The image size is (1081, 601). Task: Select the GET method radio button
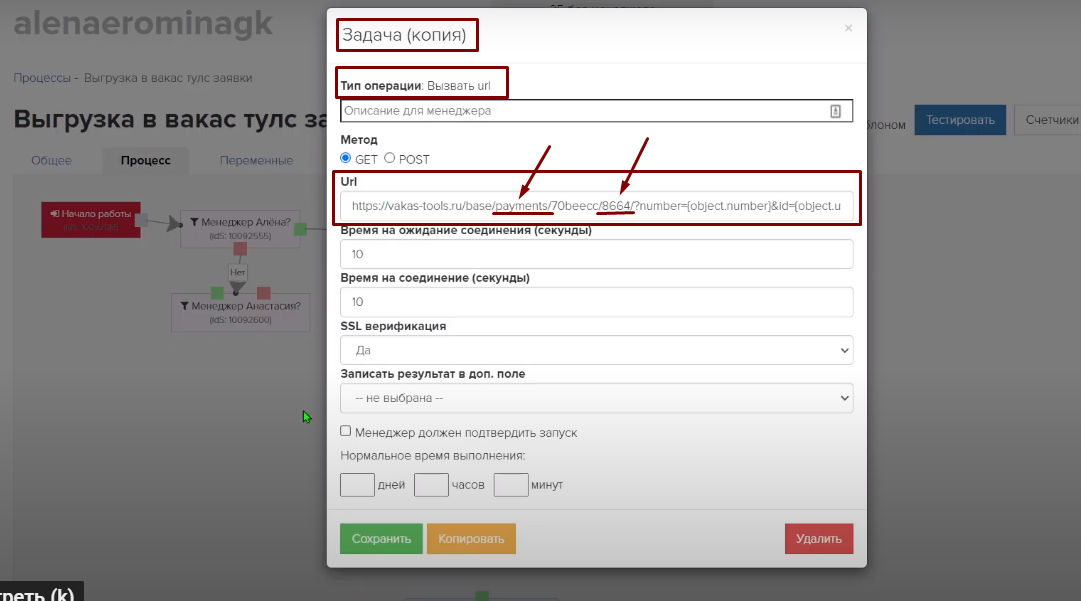(x=346, y=159)
